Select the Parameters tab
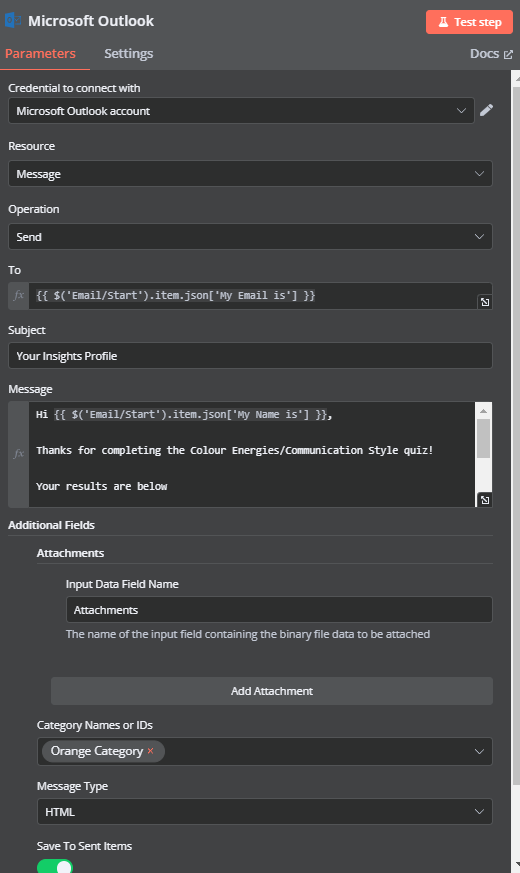Screen dimensions: 520x873 click(41, 53)
